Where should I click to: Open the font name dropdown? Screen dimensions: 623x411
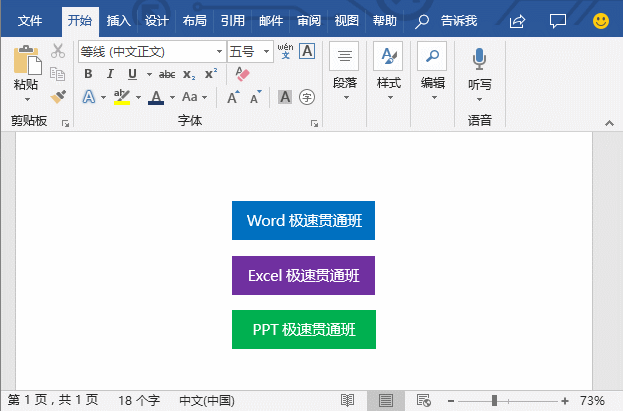pyautogui.click(x=220, y=51)
